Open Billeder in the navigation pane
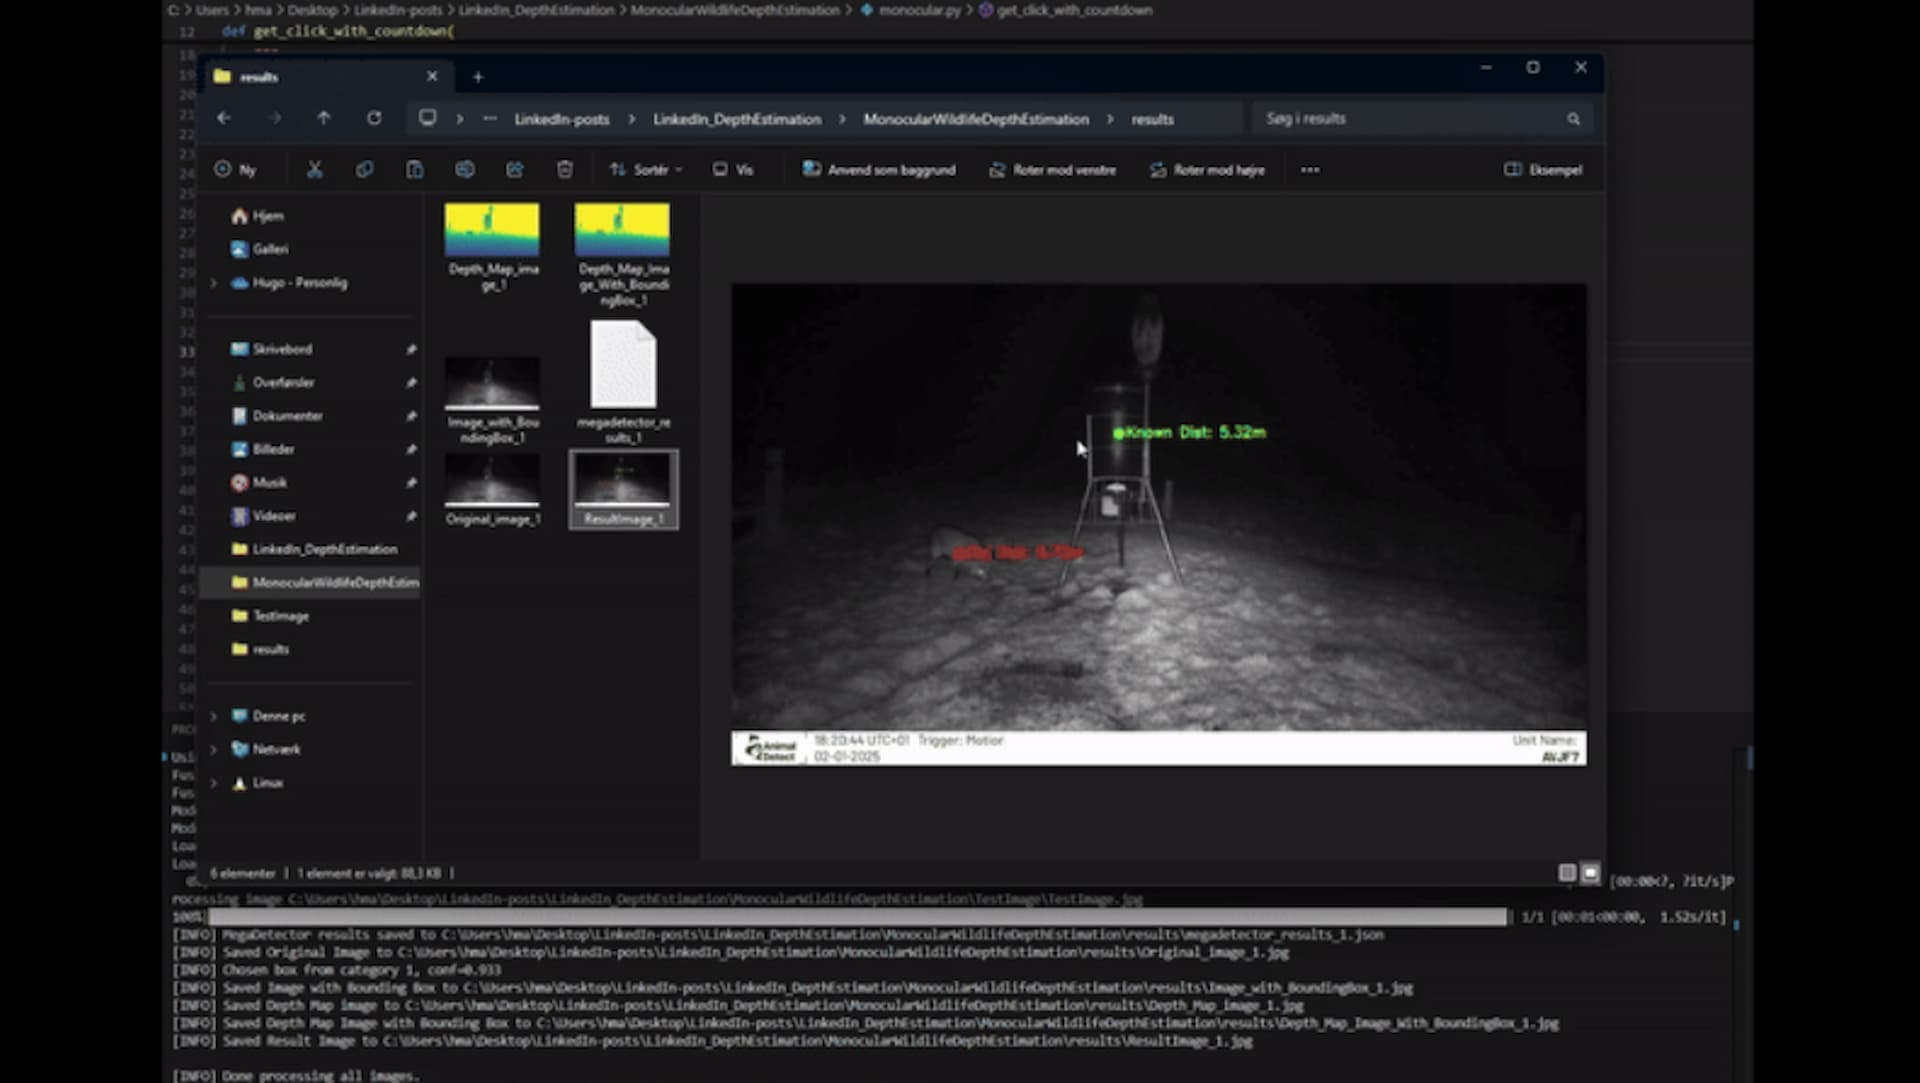The width and height of the screenshot is (1920, 1083). tap(263, 449)
